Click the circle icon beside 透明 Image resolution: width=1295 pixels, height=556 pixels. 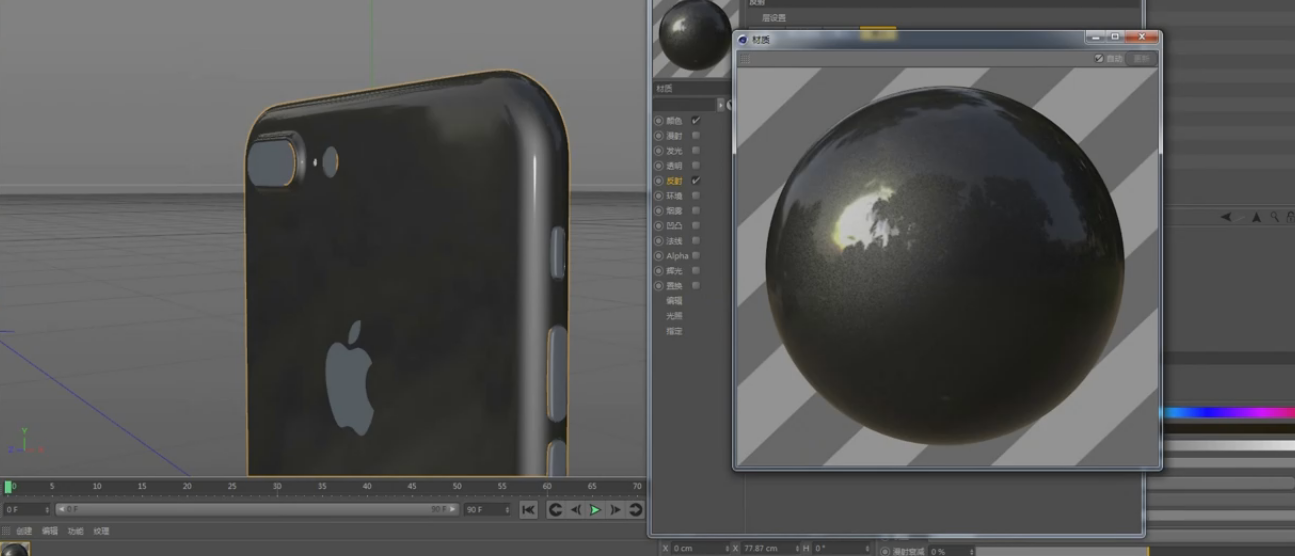click(x=659, y=165)
